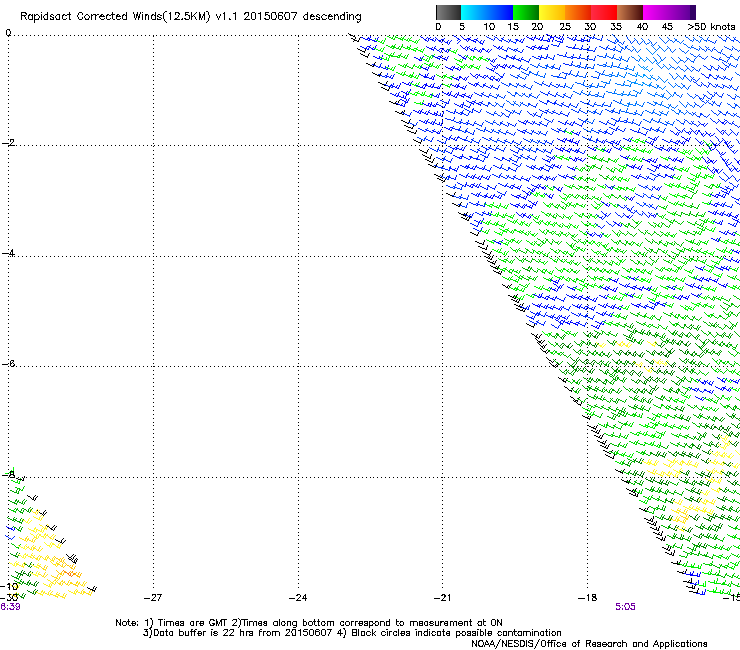The width and height of the screenshot is (740, 650).
Task: Click the '-24' longitude axis label
Action: pos(298,598)
